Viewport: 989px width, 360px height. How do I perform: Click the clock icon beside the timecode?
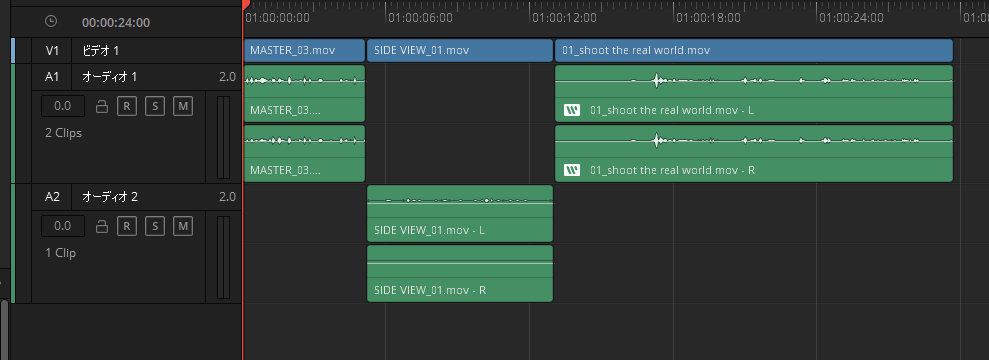pos(51,21)
